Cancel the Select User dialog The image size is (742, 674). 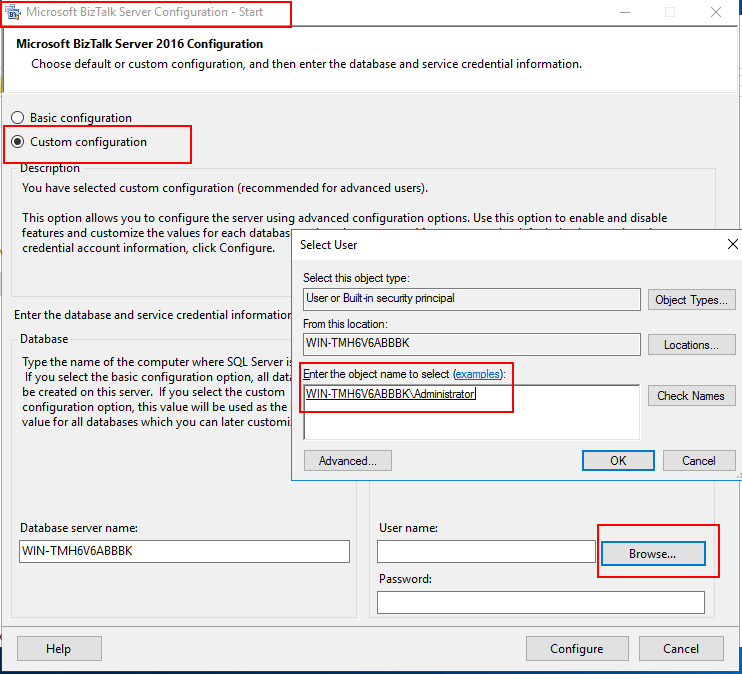click(699, 461)
